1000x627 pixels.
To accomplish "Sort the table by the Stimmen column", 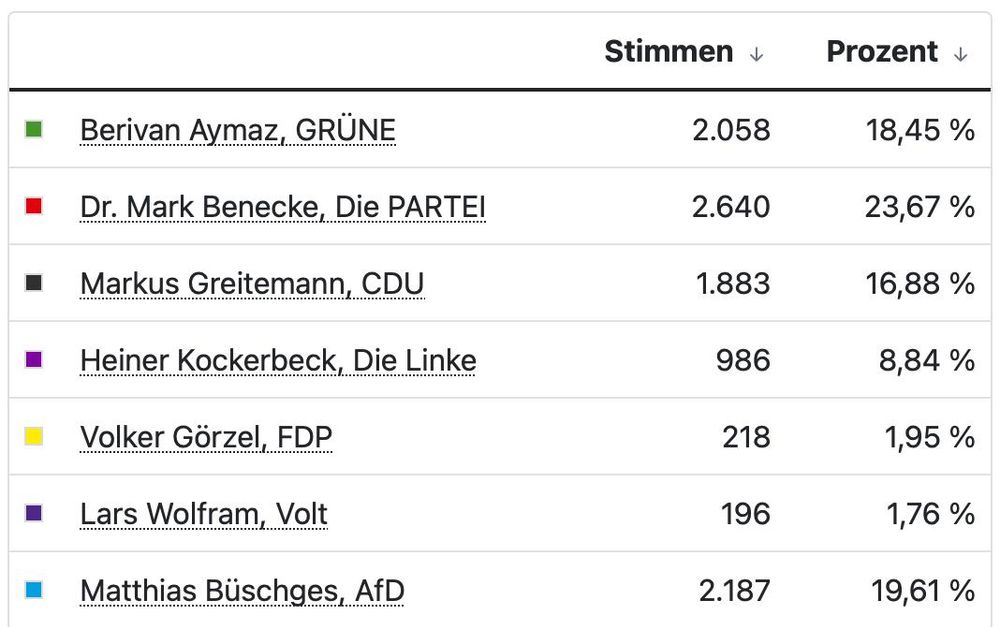I will [667, 52].
